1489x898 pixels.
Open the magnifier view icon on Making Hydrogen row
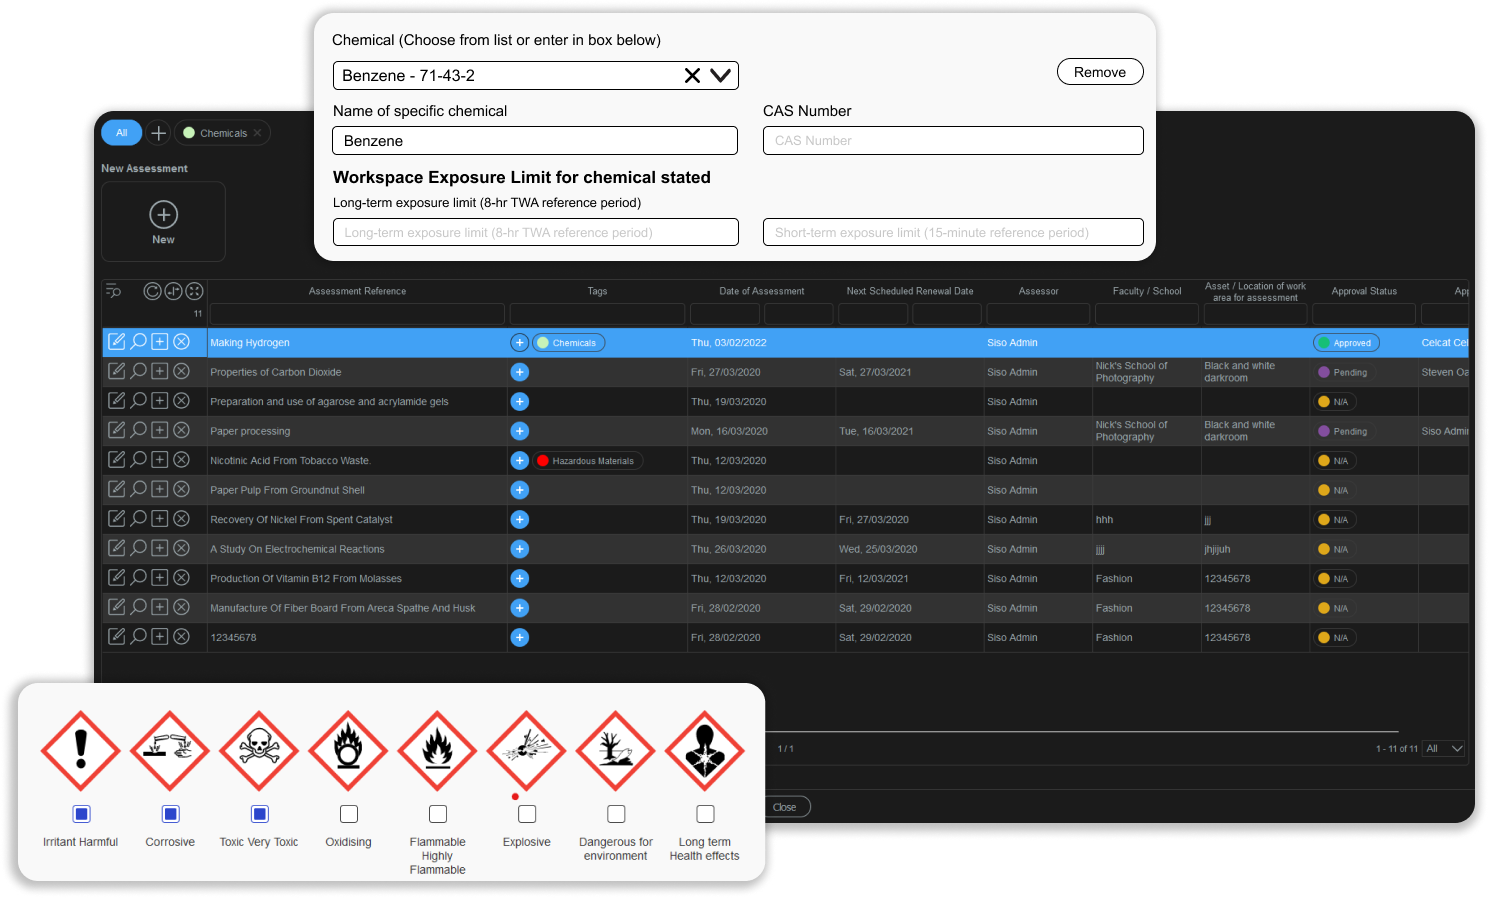pyautogui.click(x=138, y=341)
